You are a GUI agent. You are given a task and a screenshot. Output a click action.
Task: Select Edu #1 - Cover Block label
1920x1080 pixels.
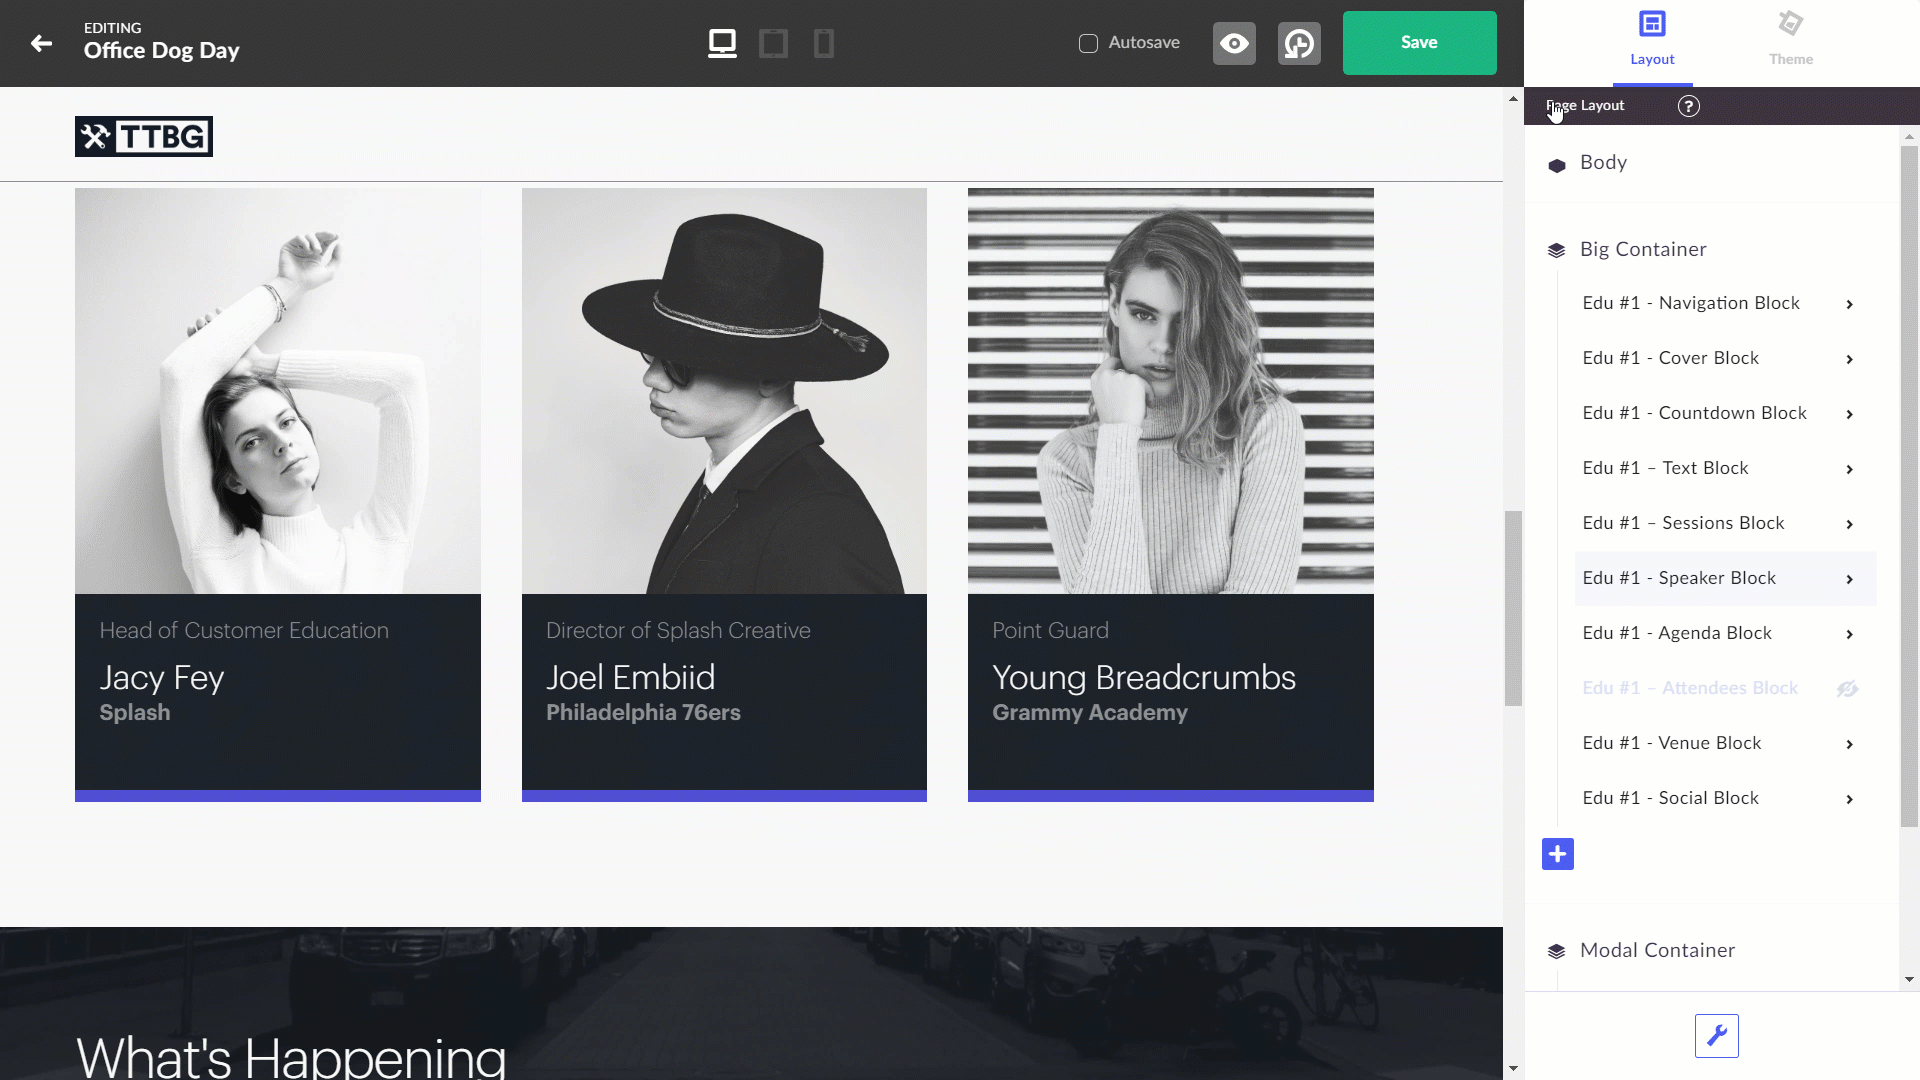click(x=1670, y=358)
